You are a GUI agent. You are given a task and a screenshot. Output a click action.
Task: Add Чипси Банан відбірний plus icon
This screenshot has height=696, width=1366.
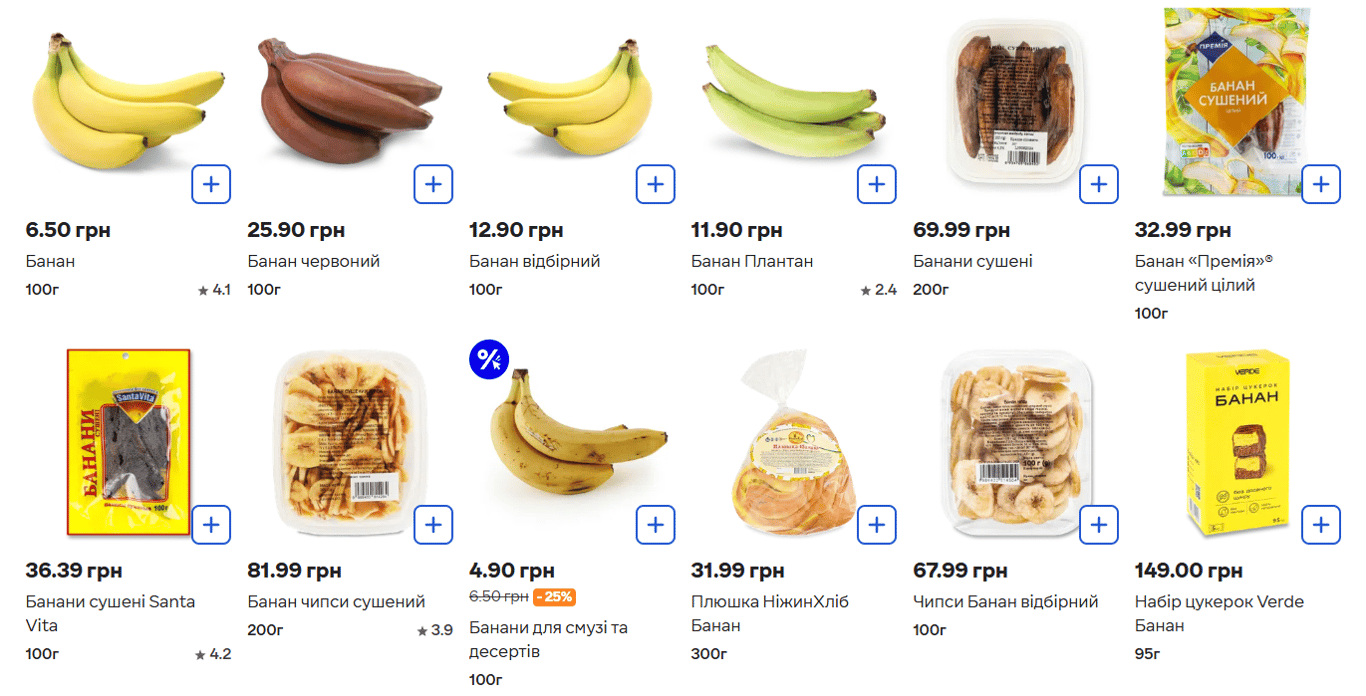(1099, 525)
